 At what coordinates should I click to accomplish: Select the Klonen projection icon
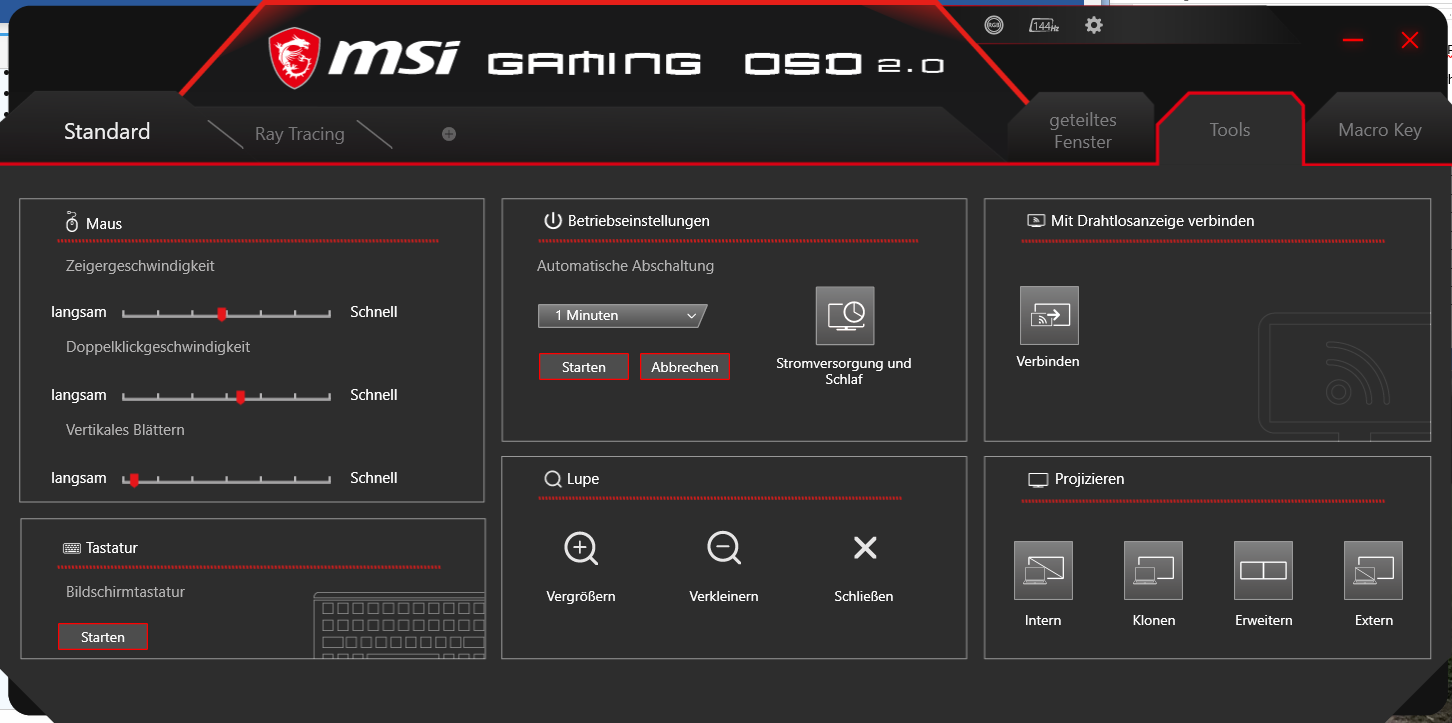click(1153, 571)
